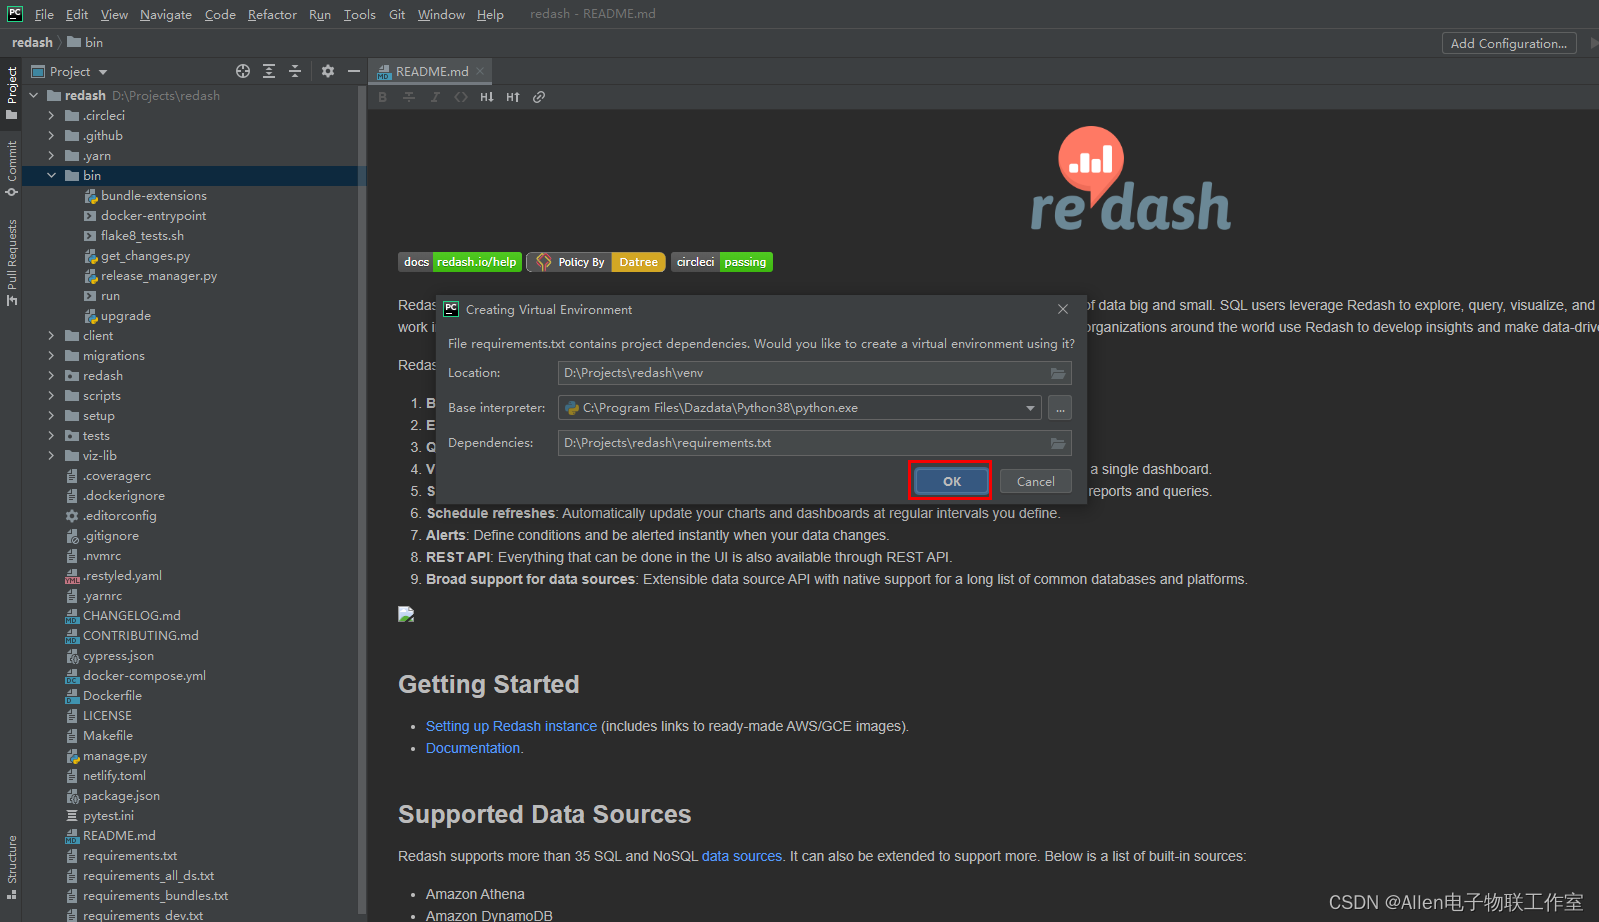The width and height of the screenshot is (1599, 922).
Task: Click the Policy By Datree badge
Action: pos(596,262)
